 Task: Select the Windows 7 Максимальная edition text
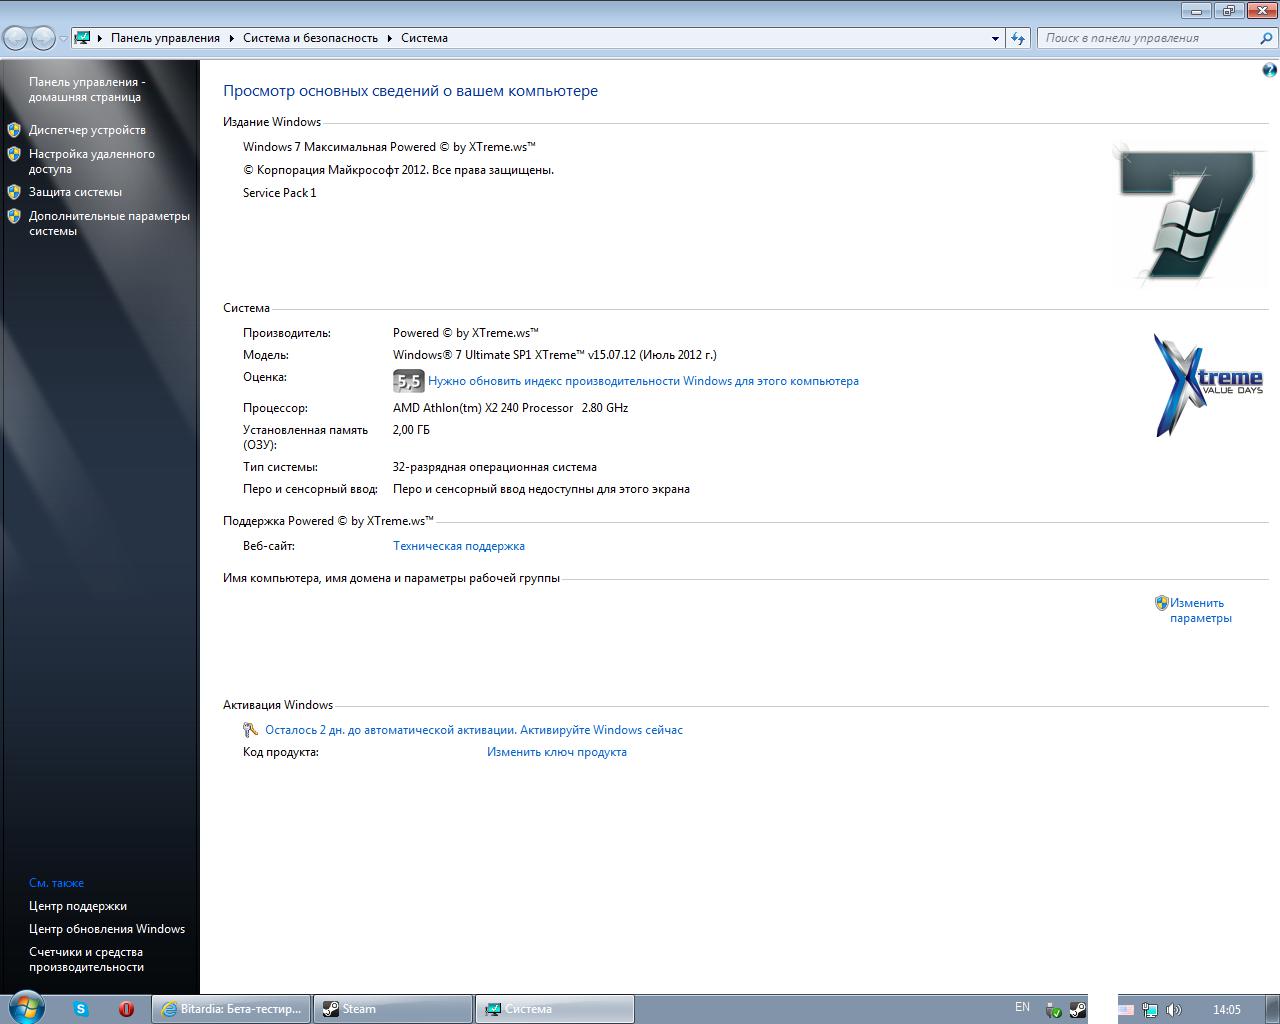389,147
